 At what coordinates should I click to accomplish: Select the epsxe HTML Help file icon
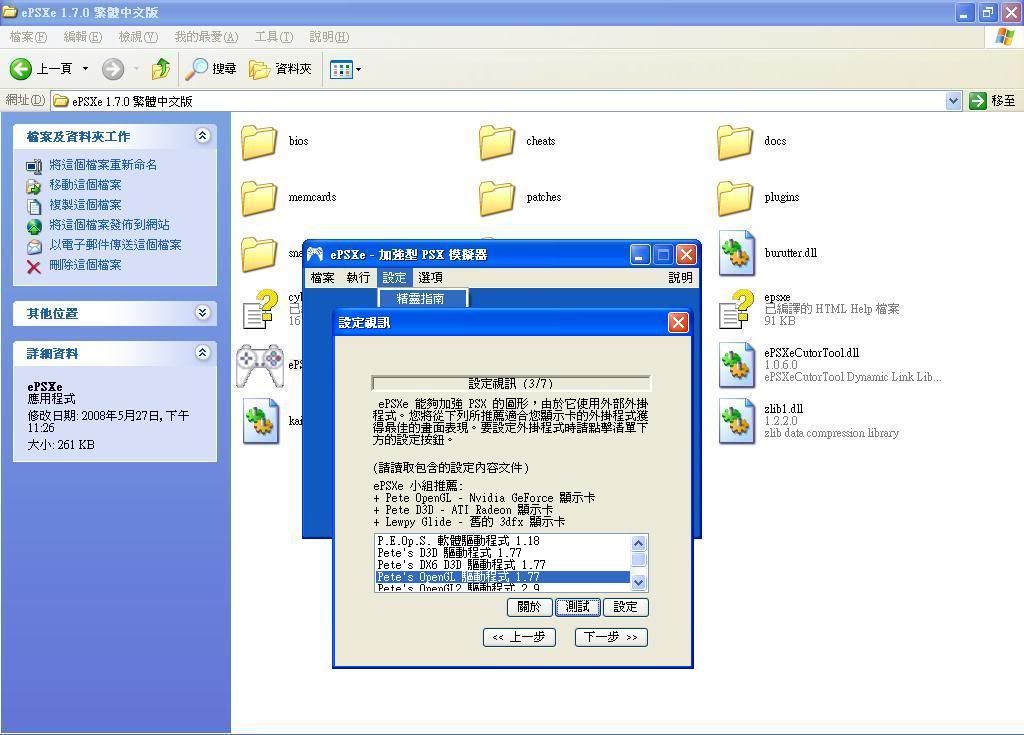click(737, 309)
